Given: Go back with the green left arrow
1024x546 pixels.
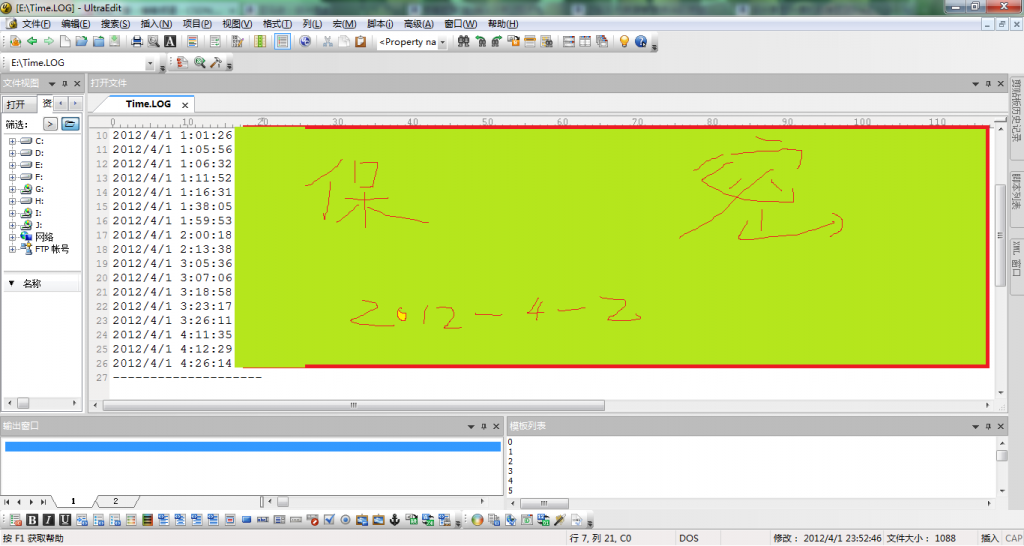Looking at the screenshot, I should click(31, 41).
